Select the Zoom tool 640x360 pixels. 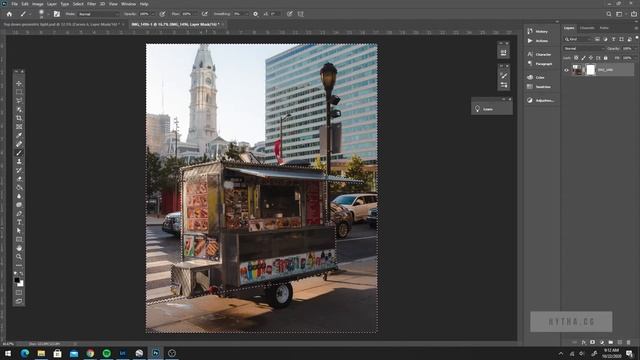click(x=19, y=257)
